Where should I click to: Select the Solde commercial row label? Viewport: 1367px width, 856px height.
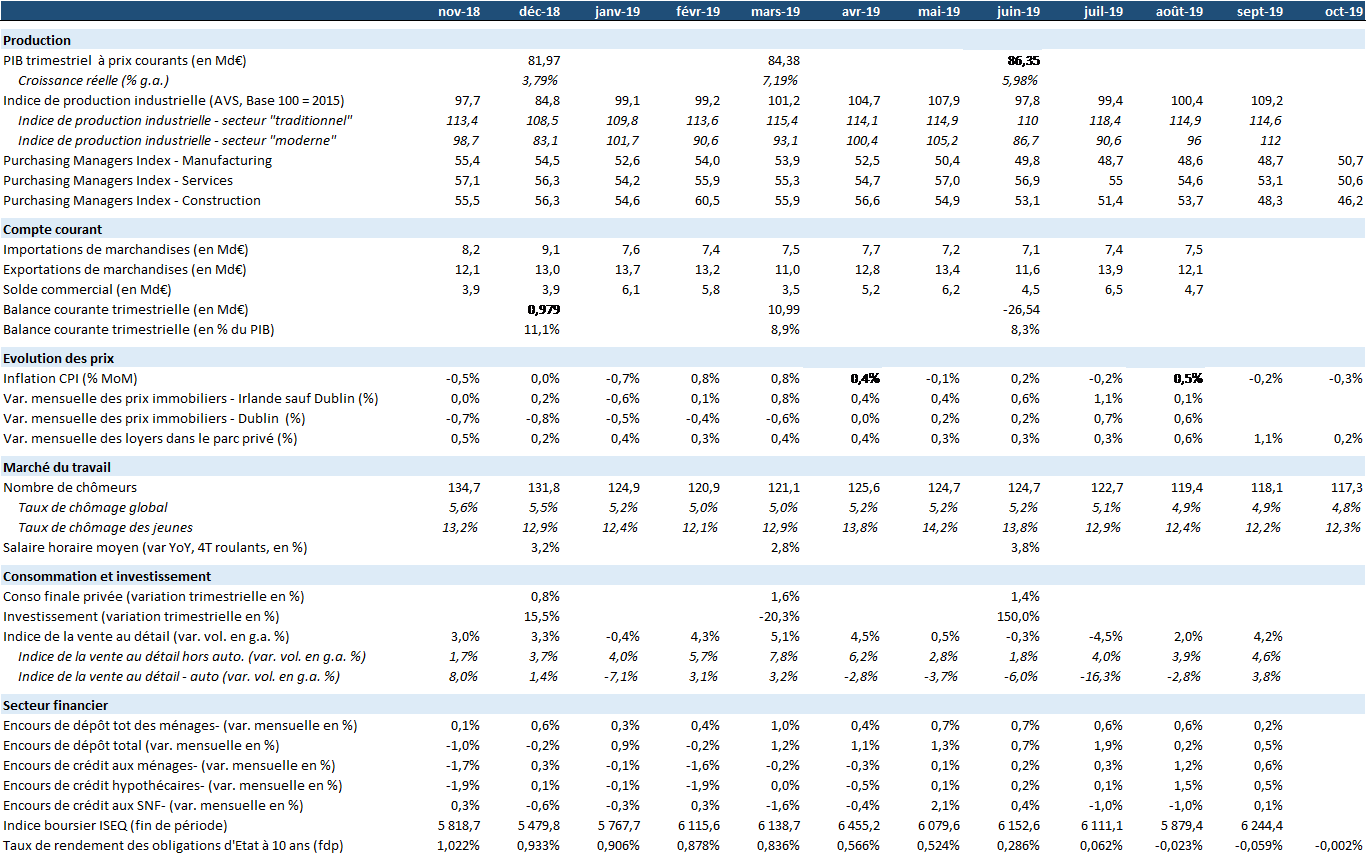click(x=88, y=289)
